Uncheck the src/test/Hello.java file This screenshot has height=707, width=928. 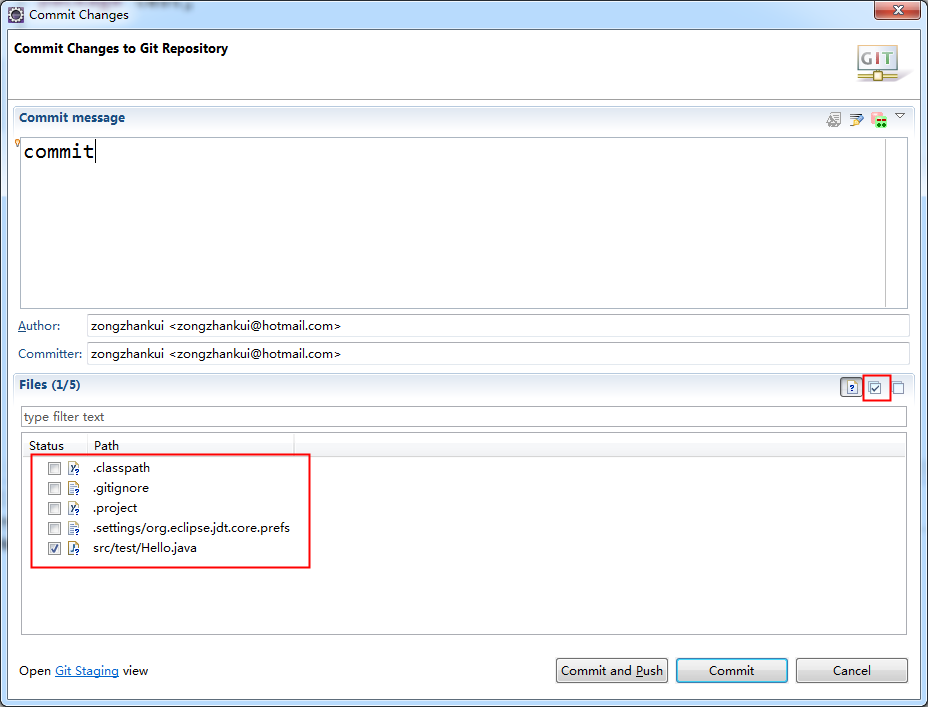click(x=54, y=547)
